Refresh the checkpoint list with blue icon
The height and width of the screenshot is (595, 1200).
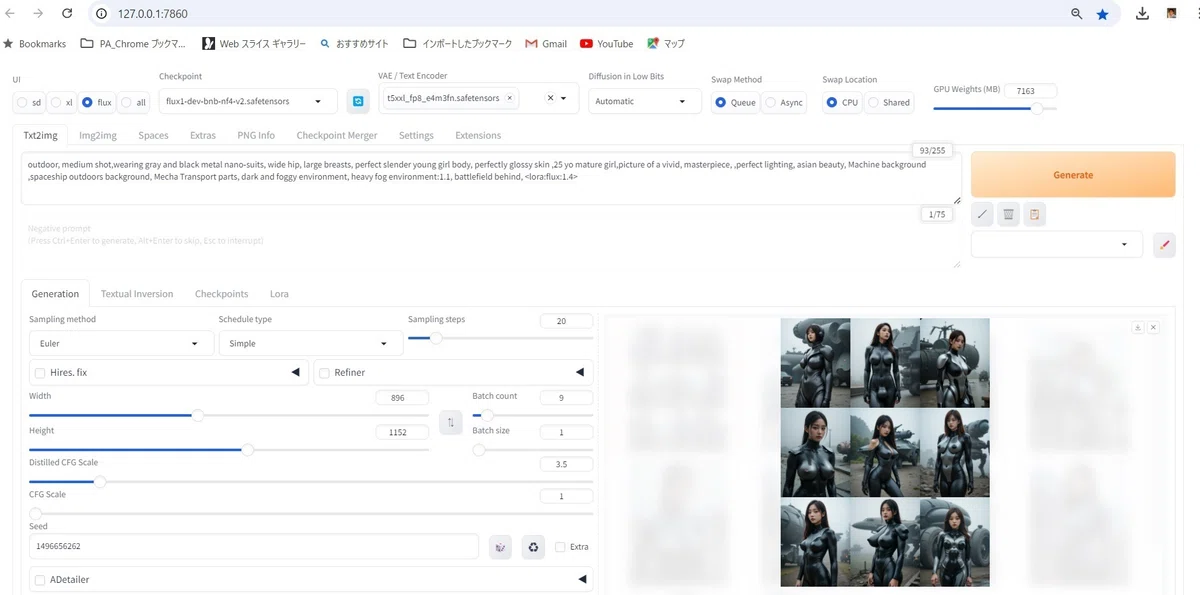click(x=358, y=101)
